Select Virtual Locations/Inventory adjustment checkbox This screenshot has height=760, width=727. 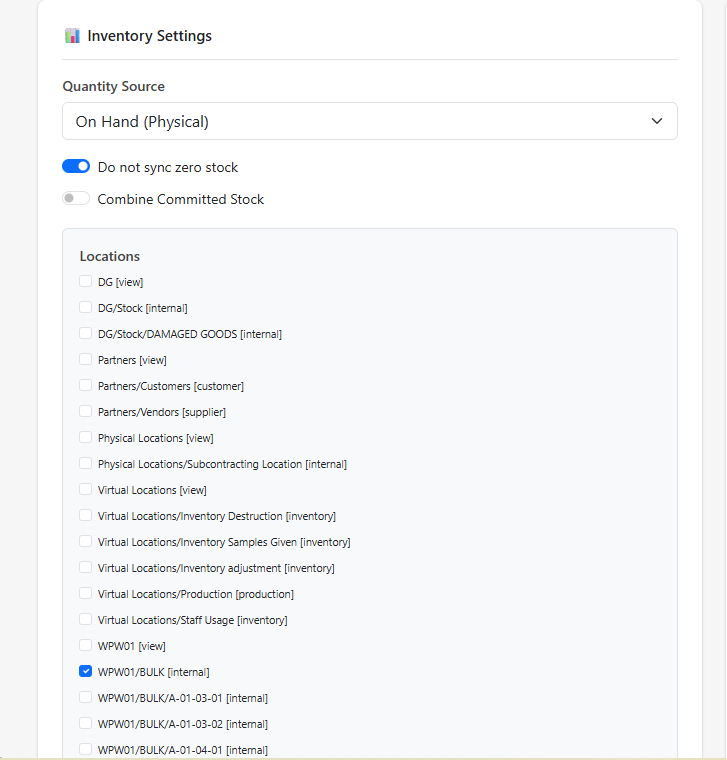[x=86, y=568]
